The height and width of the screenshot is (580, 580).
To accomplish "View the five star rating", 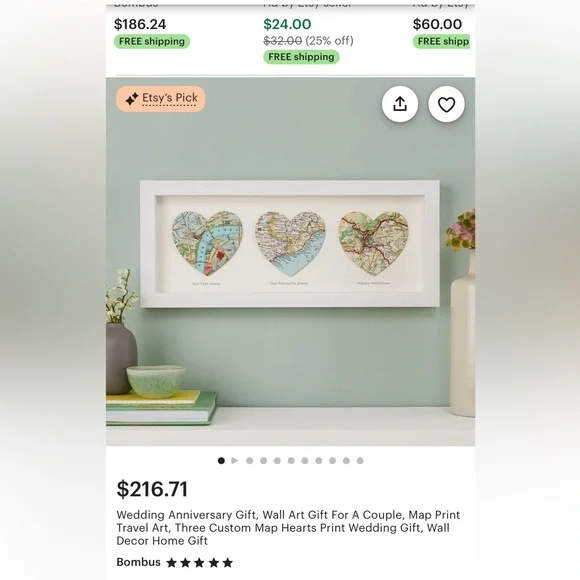I will point(199,563).
